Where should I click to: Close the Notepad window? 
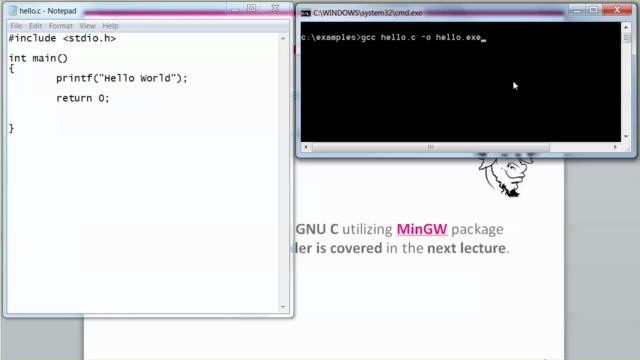point(275,8)
